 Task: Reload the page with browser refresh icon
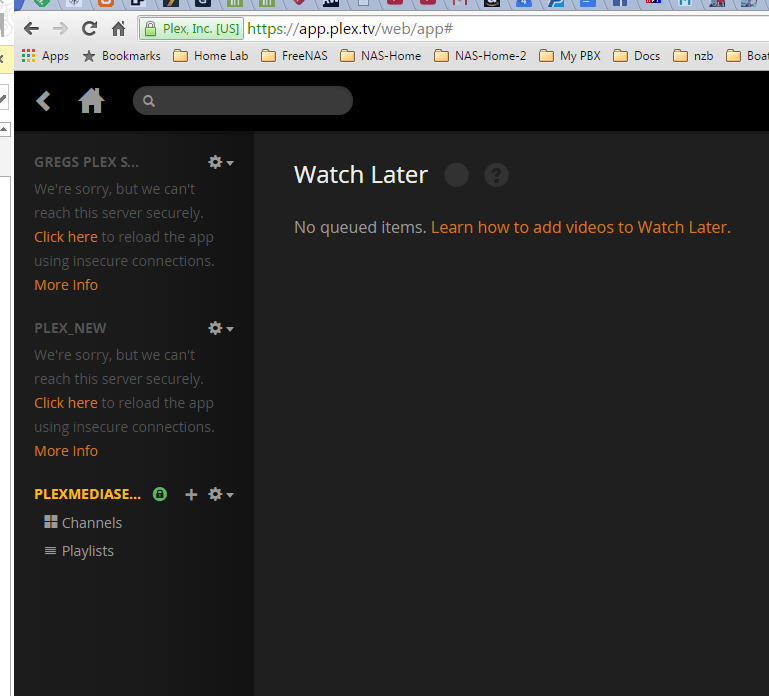89,28
